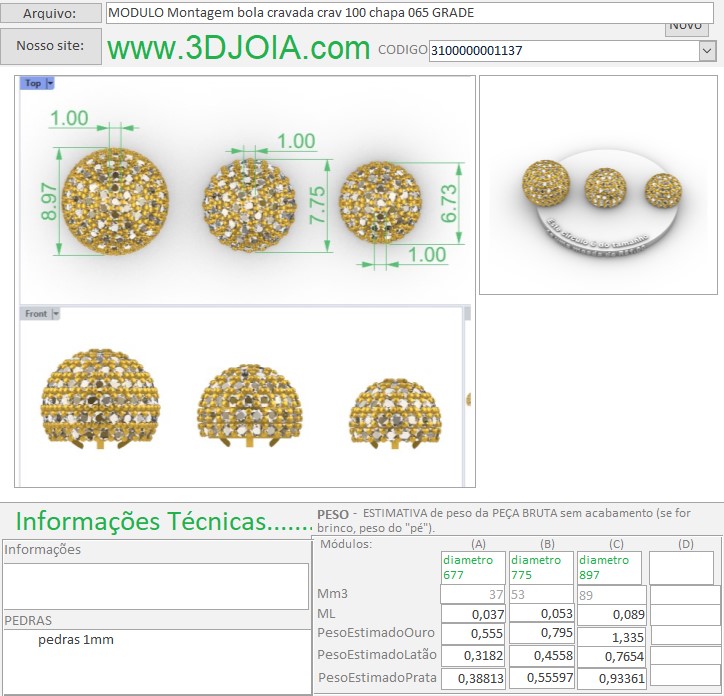The image size is (724, 696).
Task: Click PesoEstimadoOuro value 1,335
Action: pyautogui.click(x=611, y=637)
